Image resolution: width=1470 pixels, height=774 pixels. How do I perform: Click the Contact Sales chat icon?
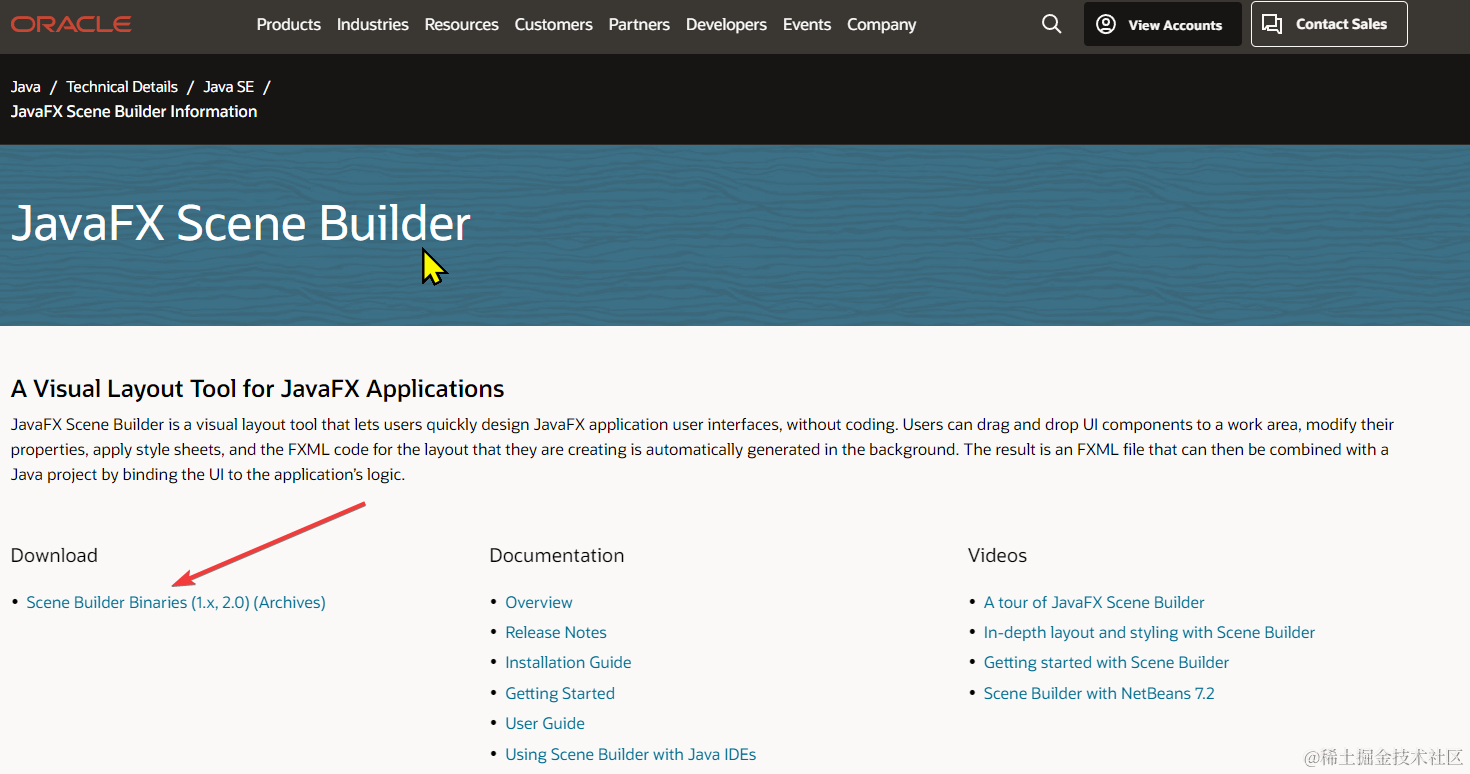(x=1272, y=23)
